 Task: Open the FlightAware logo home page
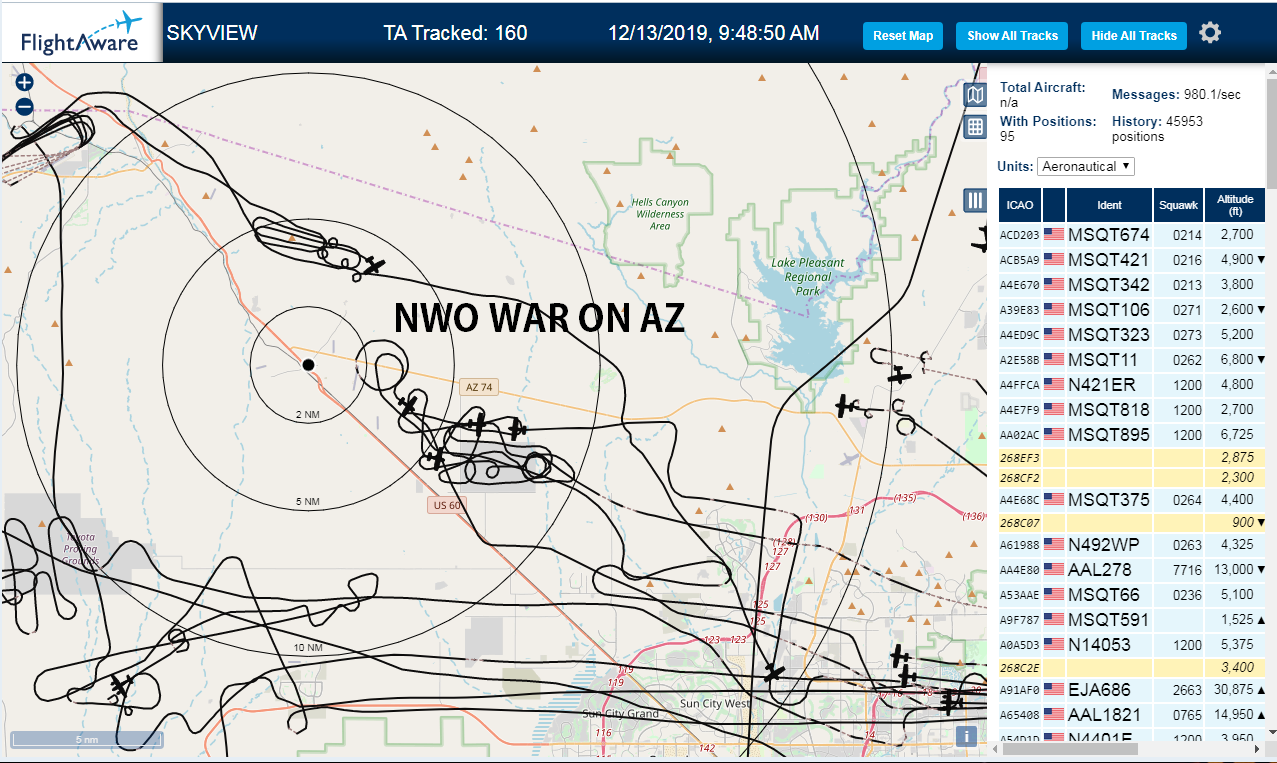[x=81, y=33]
